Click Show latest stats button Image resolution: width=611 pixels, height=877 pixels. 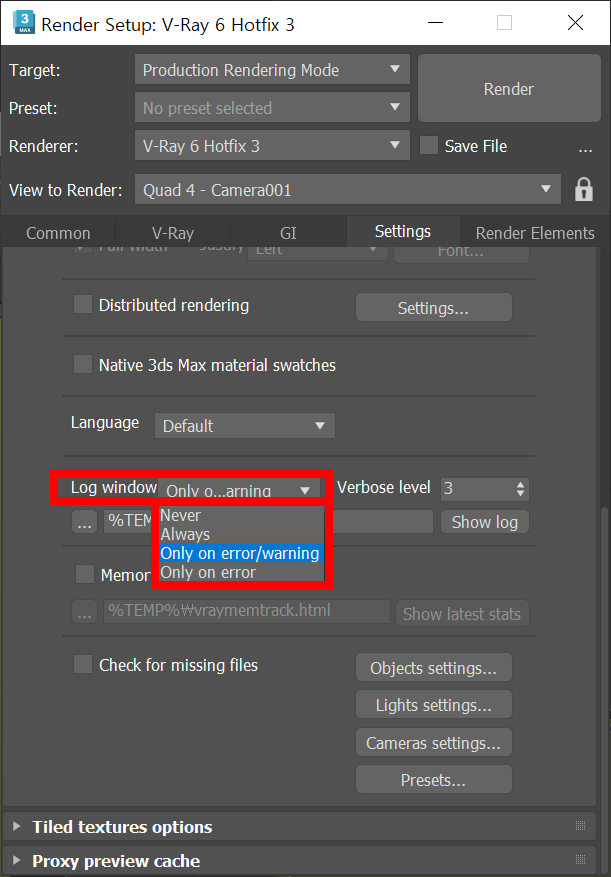coord(462,614)
